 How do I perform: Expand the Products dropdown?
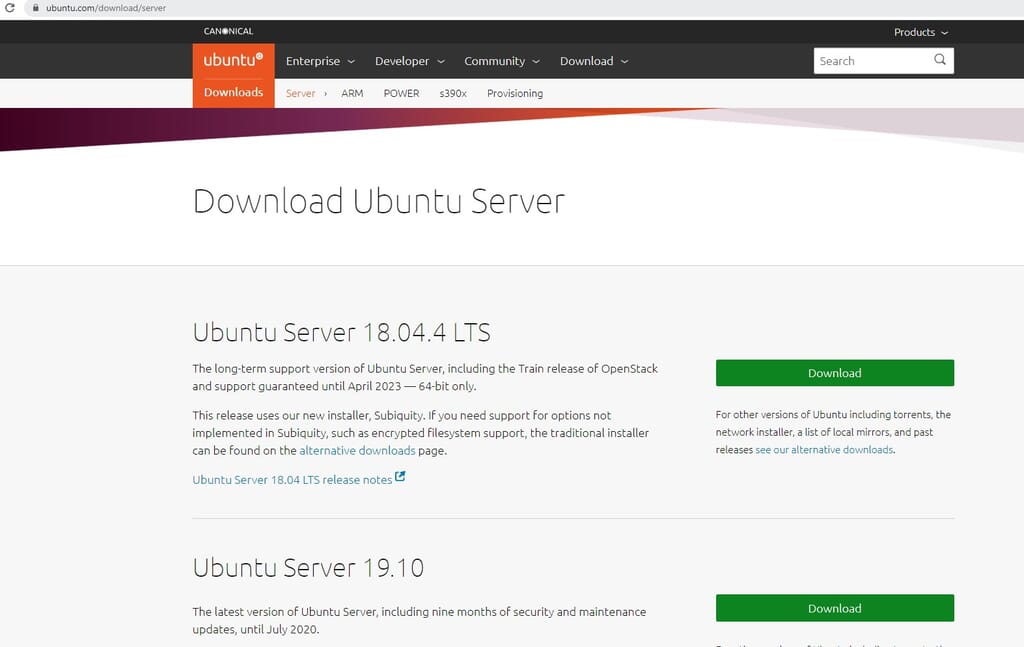(921, 32)
